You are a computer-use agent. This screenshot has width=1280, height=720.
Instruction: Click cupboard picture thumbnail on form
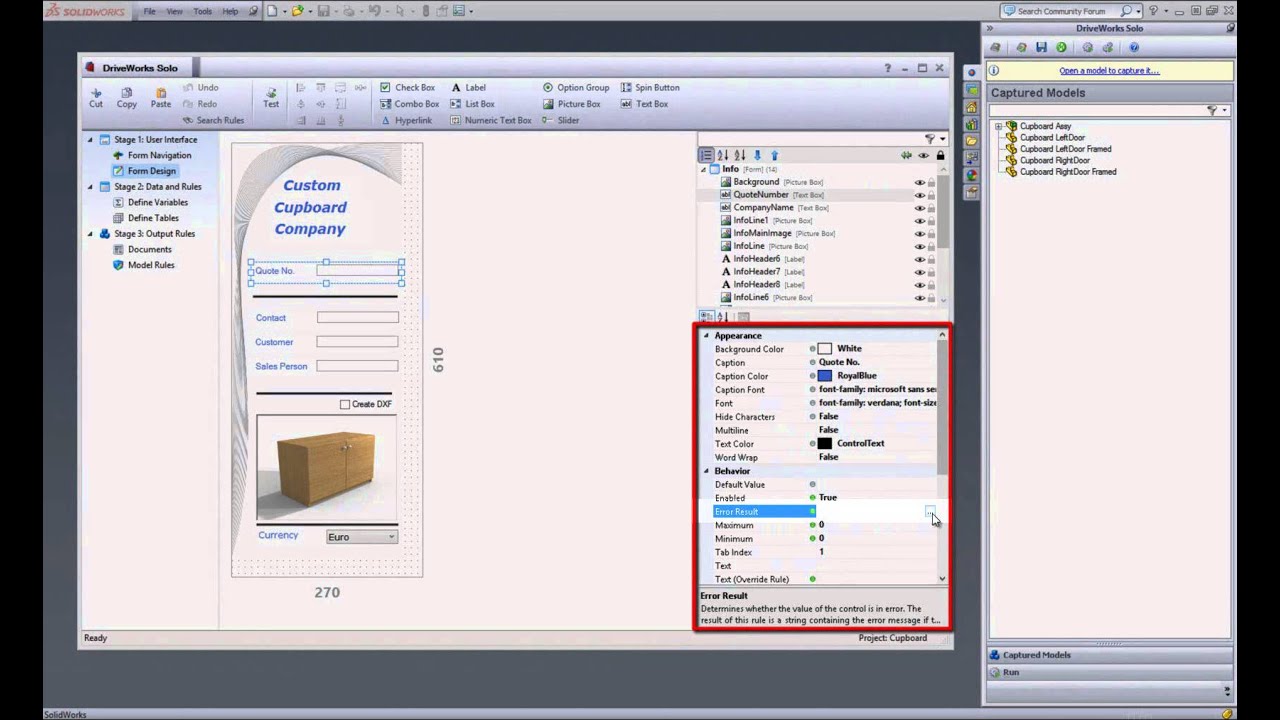point(327,466)
